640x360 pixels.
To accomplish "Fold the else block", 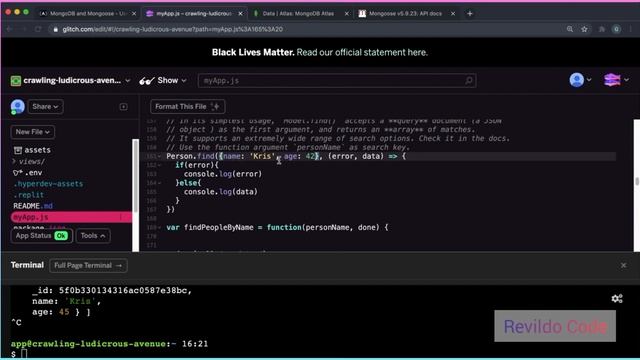I will tap(160, 183).
